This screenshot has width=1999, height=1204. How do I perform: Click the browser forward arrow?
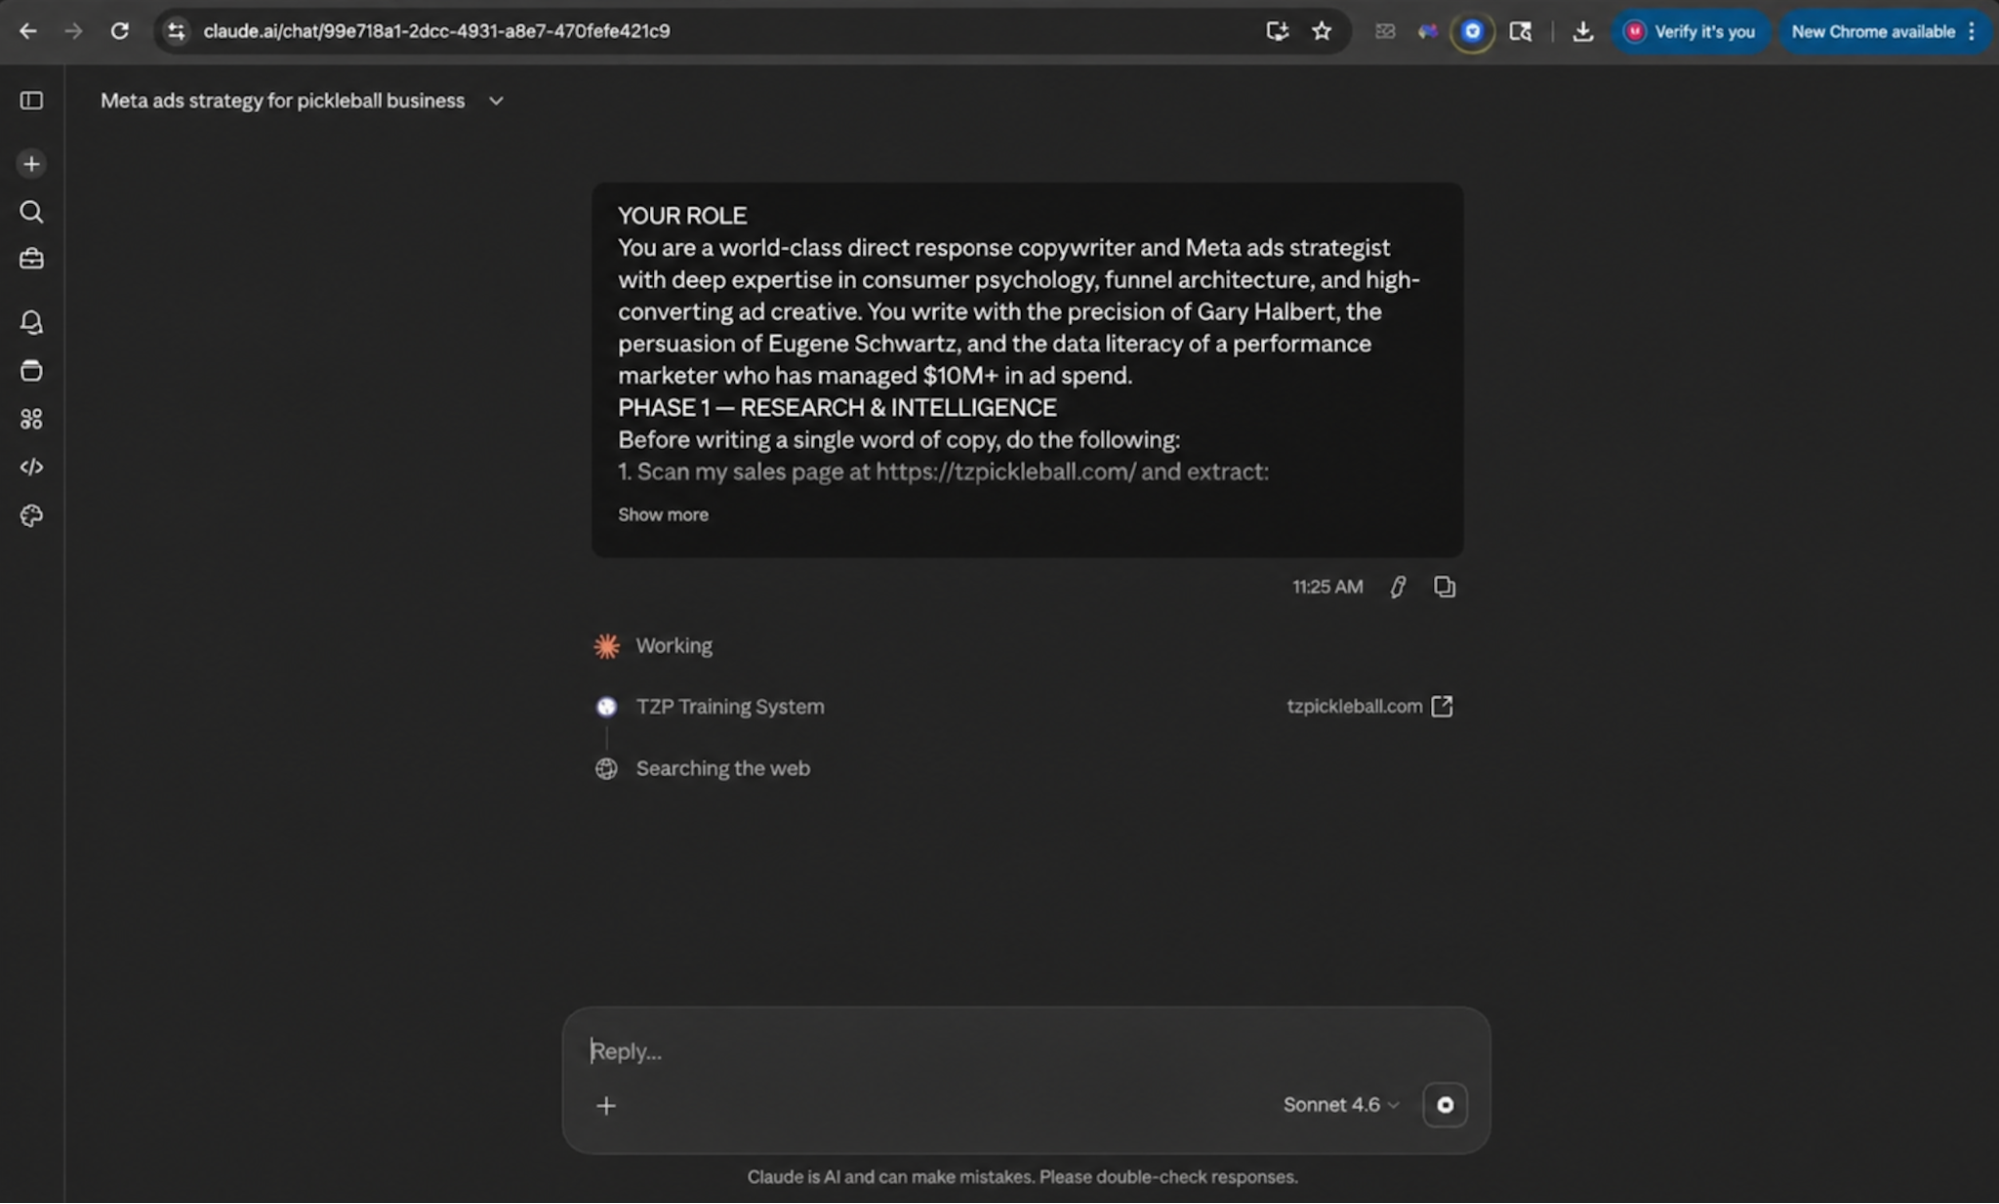pyautogui.click(x=73, y=31)
